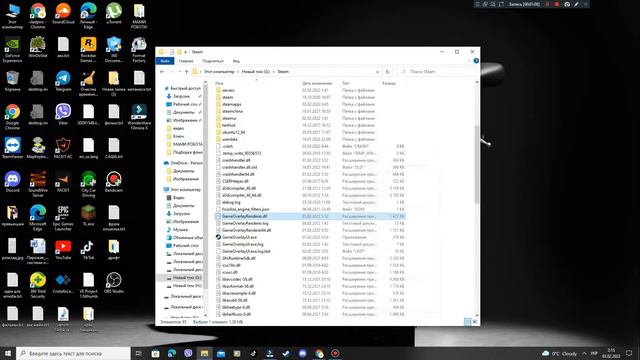Screen dimensions: 640x360
Task: Click file list vertical scrollbar thumb
Action: 477,164
